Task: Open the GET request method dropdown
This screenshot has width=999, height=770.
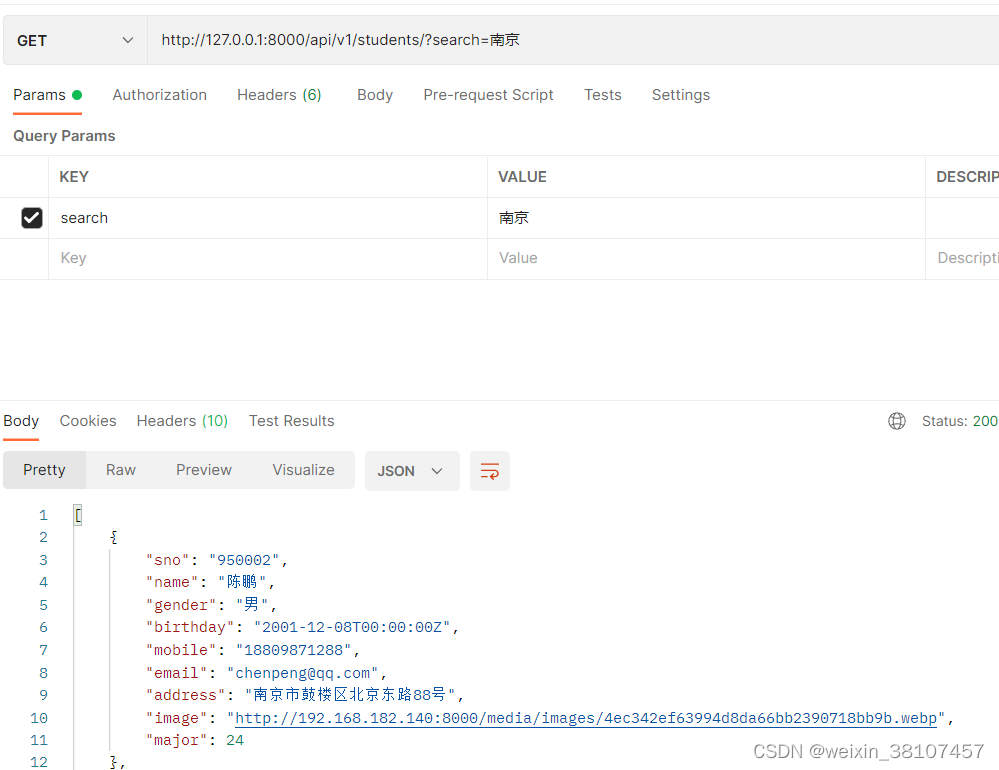Action: tap(74, 40)
